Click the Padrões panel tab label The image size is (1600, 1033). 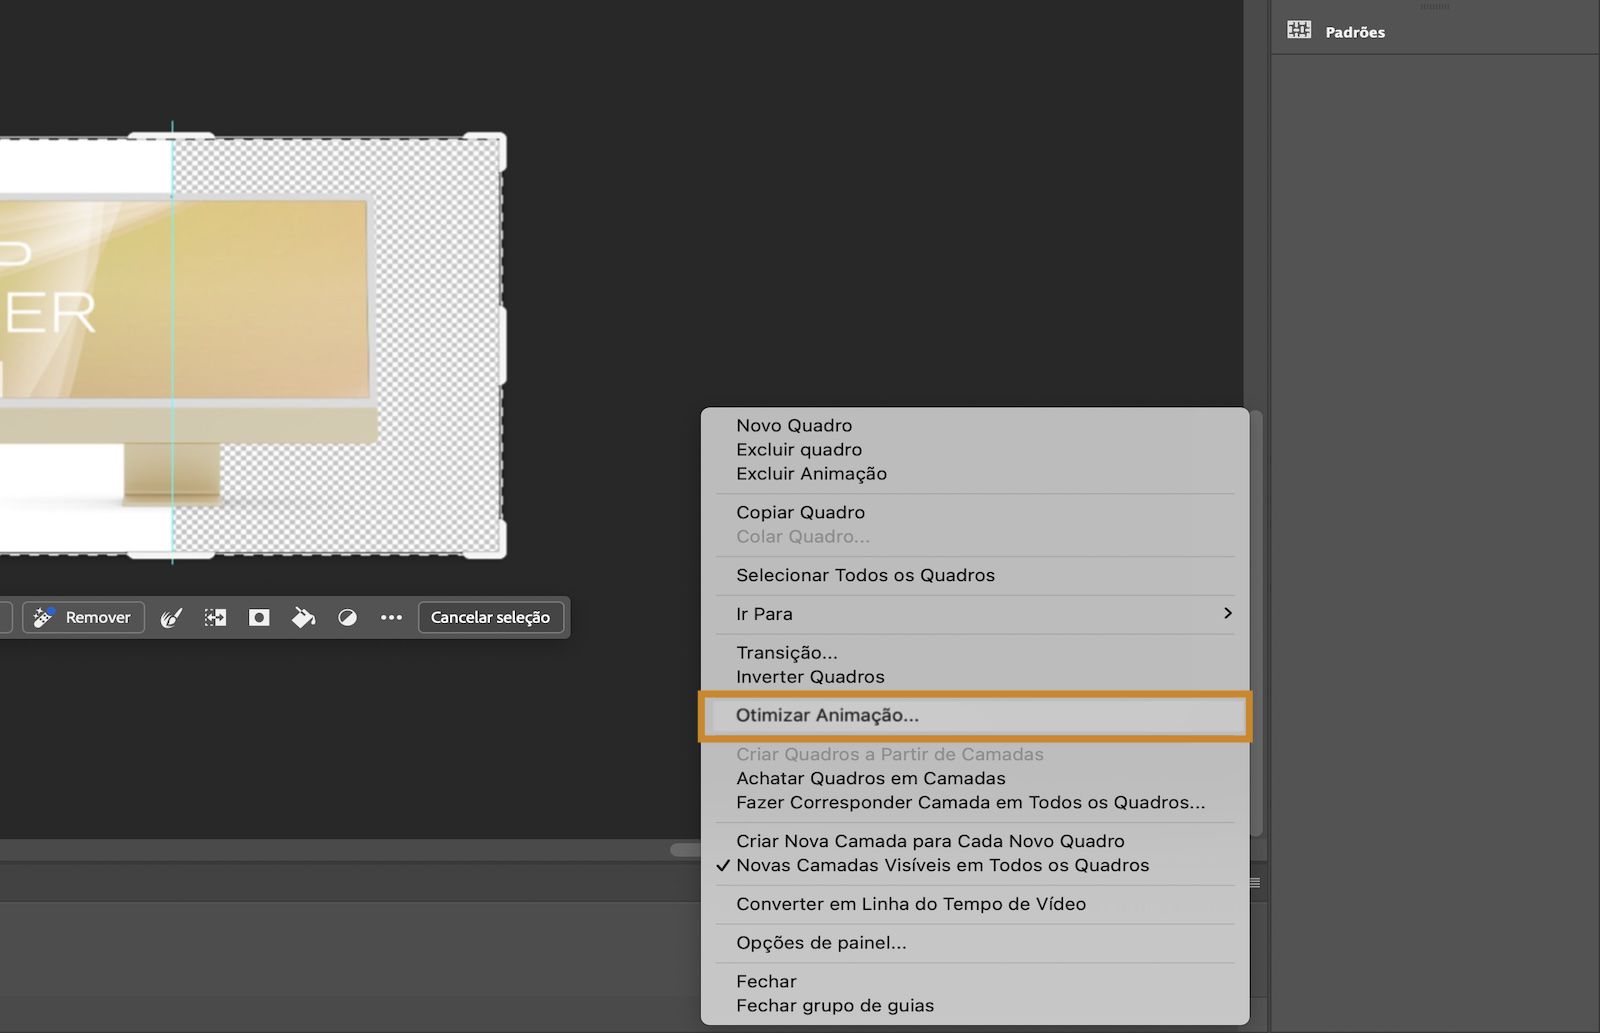pyautogui.click(x=1355, y=32)
